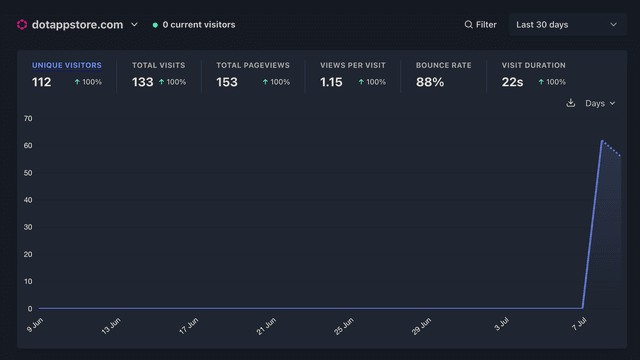Click the Unique Visitors green up arrow
The height and width of the screenshot is (360, 640).
tap(77, 82)
